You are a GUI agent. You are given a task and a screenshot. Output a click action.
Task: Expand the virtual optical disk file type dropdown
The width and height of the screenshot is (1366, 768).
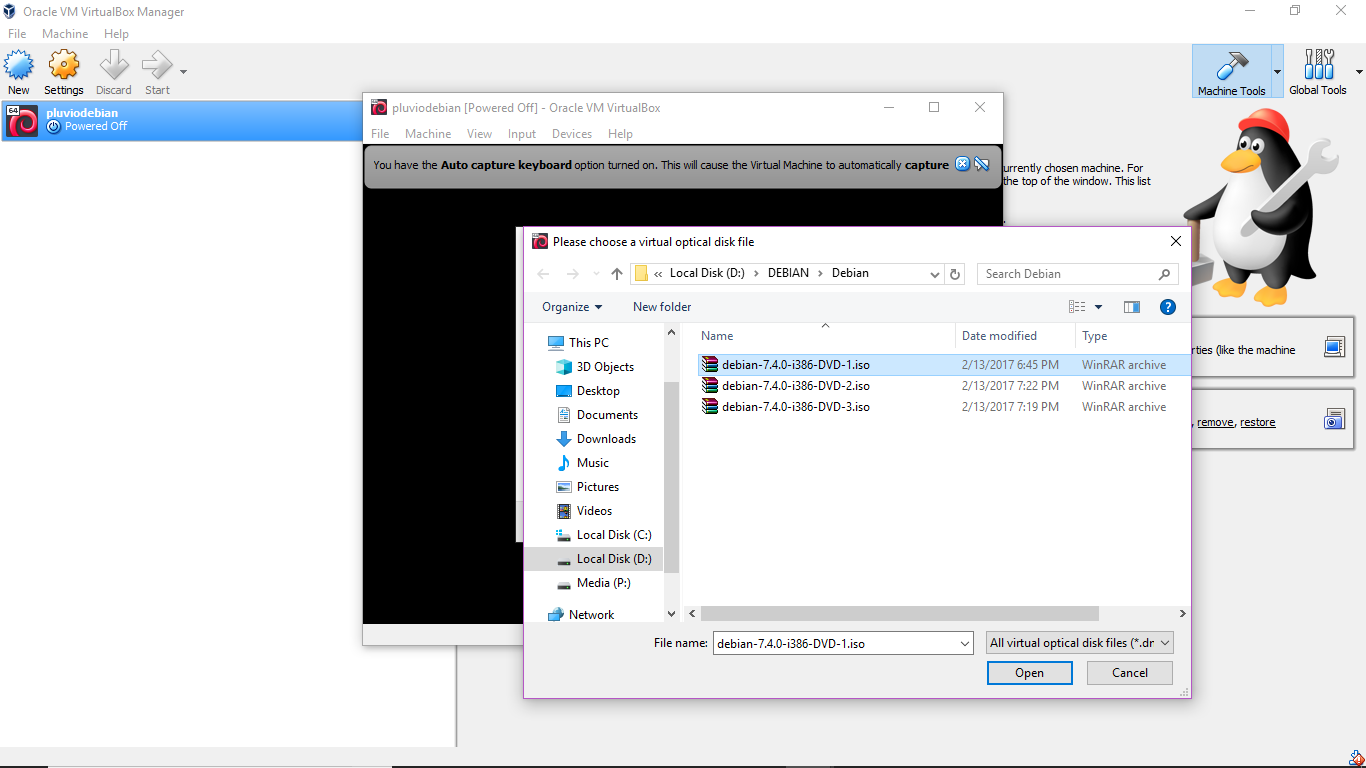1163,642
